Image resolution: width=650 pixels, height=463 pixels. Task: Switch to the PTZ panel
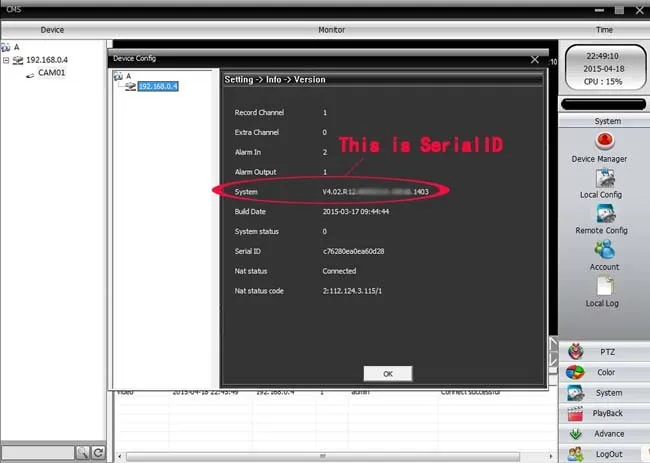coord(604,352)
